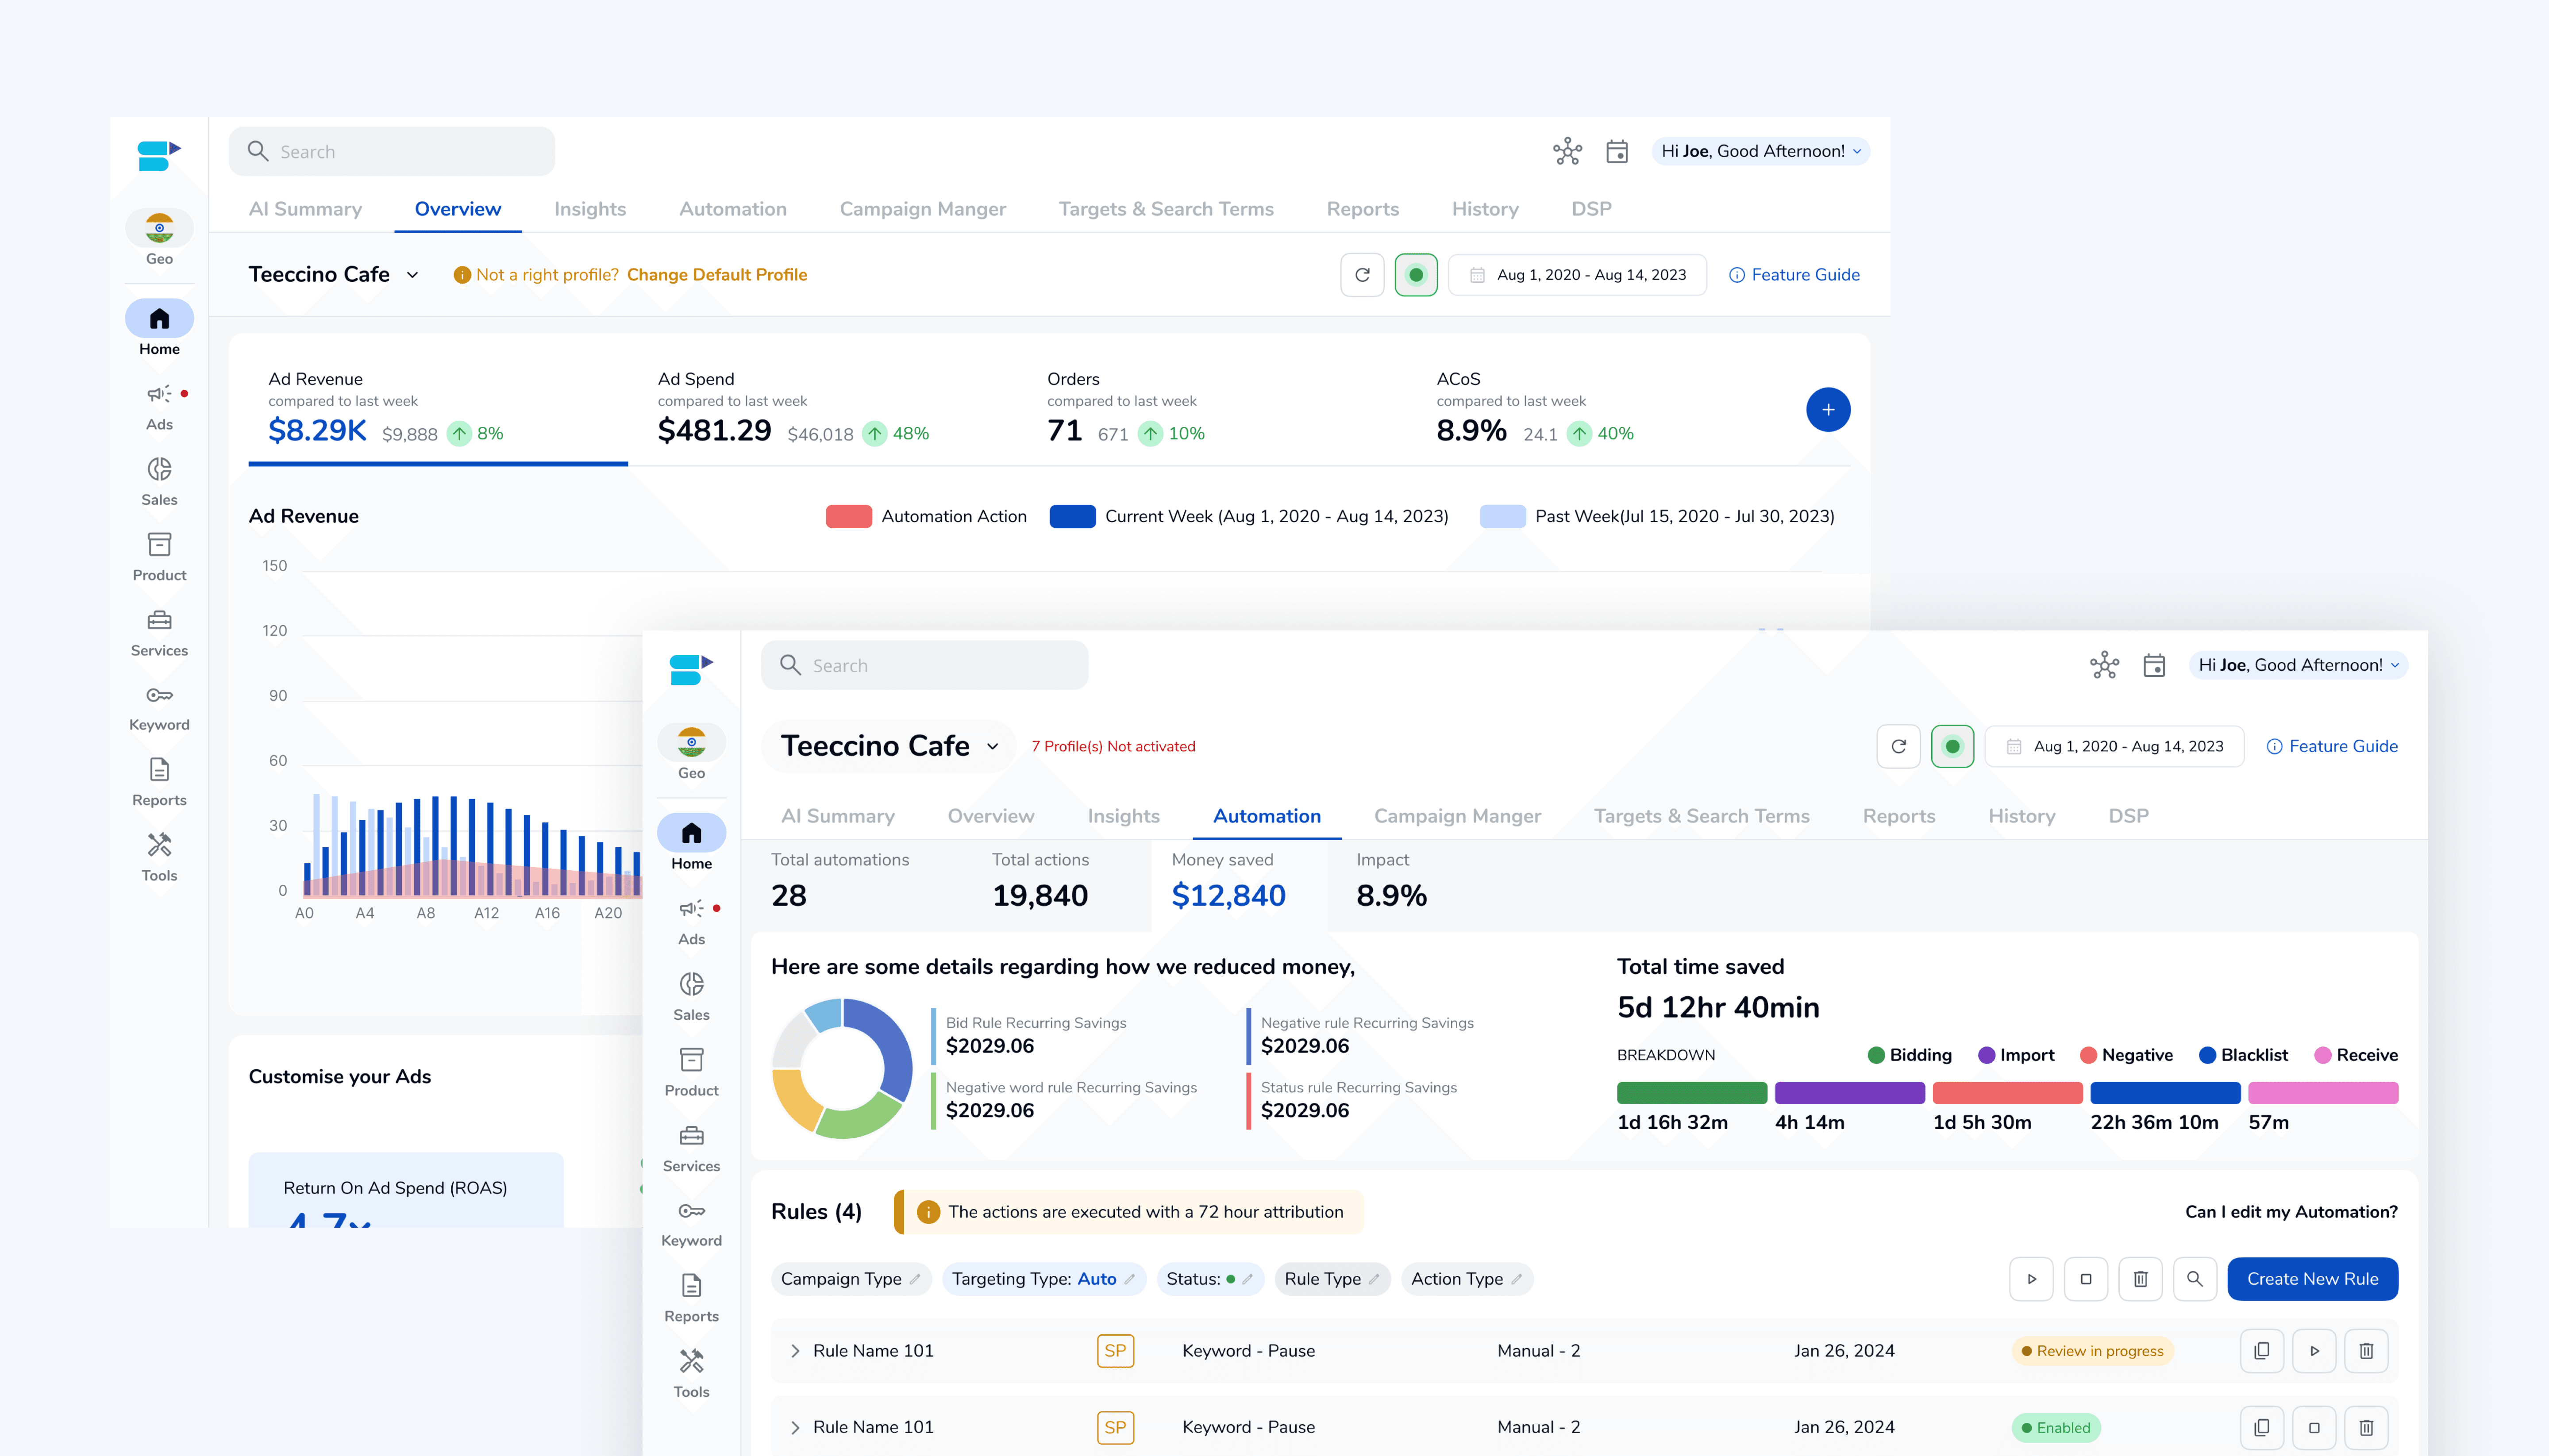Click the rules search magnifier icon
The image size is (2549, 1456).
2194,1279
